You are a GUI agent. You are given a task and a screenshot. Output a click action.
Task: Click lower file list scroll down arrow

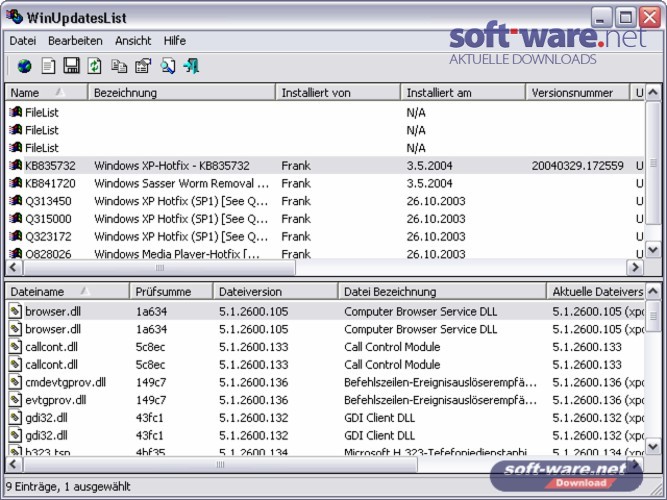(x=653, y=446)
